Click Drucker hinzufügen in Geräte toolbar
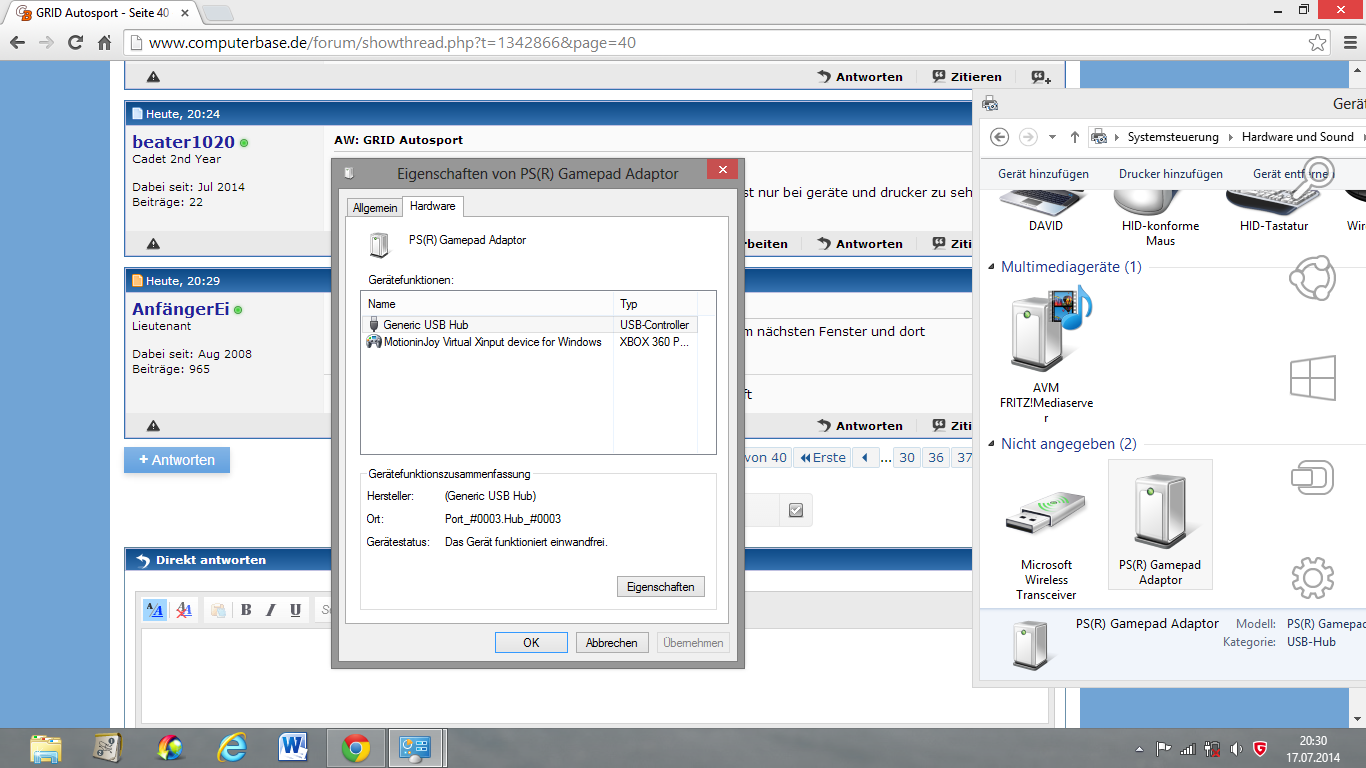 pos(1171,174)
